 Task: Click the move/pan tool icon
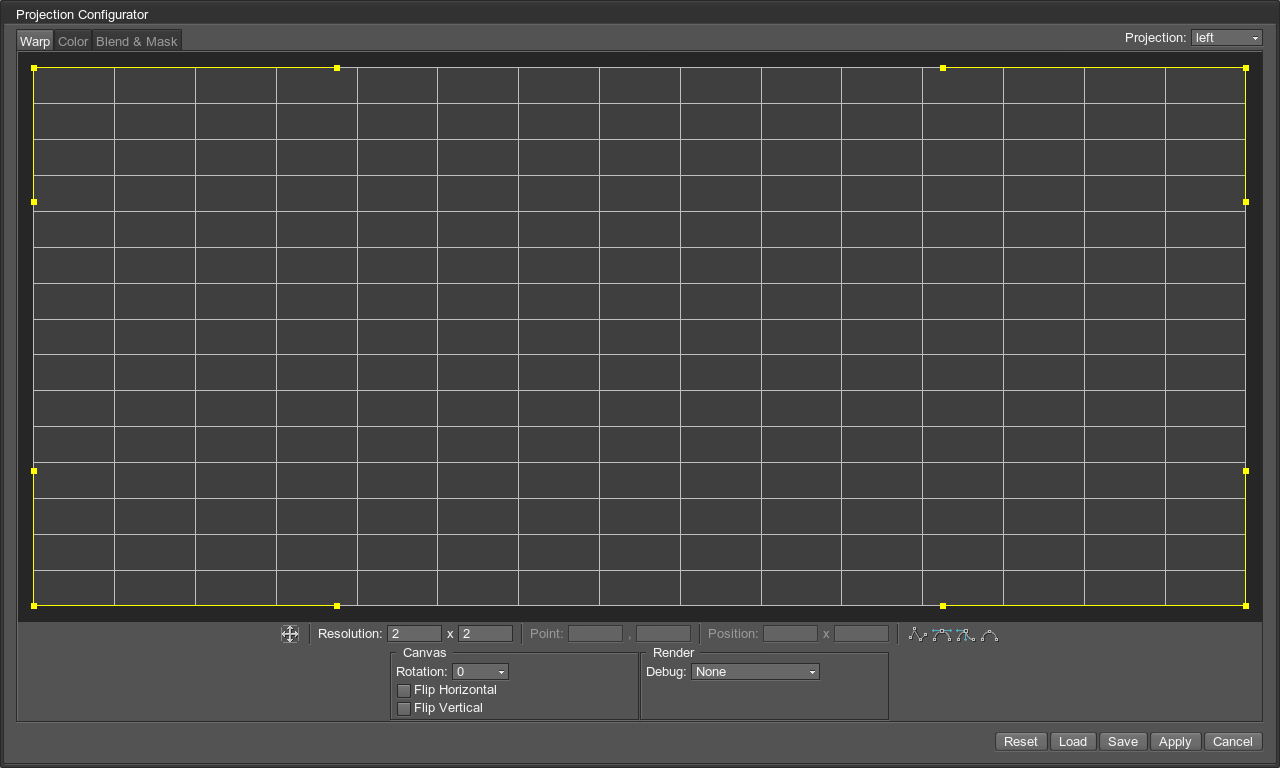click(x=290, y=634)
